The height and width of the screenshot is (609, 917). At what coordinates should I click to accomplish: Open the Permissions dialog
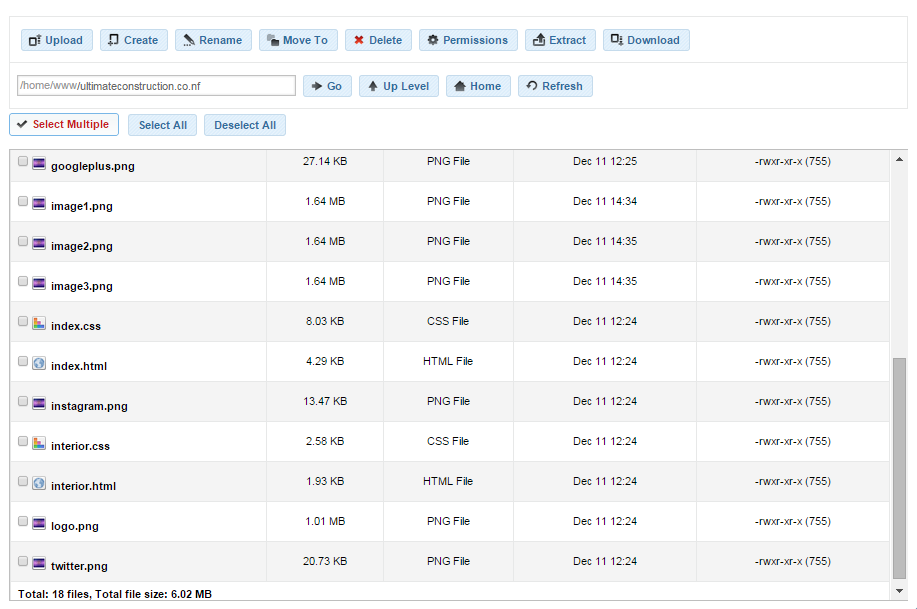pyautogui.click(x=468, y=40)
